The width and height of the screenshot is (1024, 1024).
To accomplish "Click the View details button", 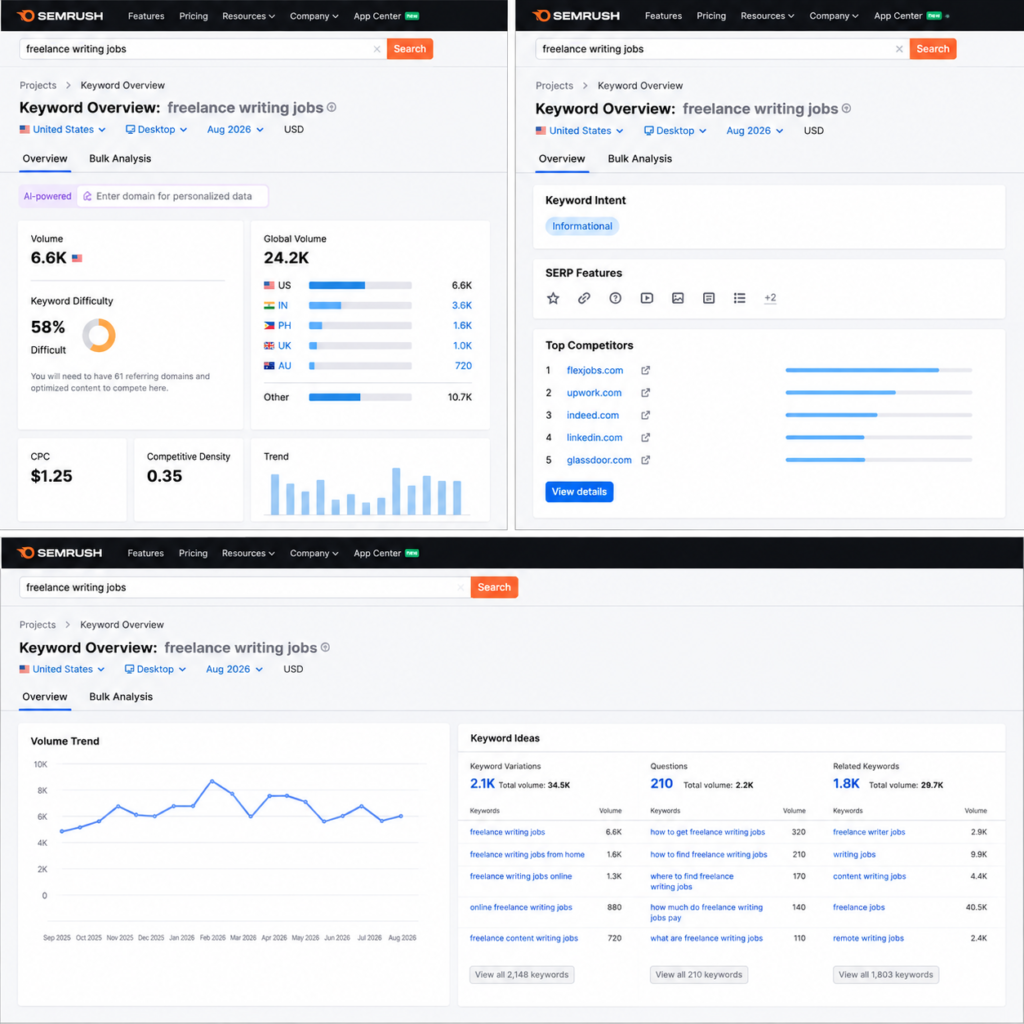I will pos(579,492).
